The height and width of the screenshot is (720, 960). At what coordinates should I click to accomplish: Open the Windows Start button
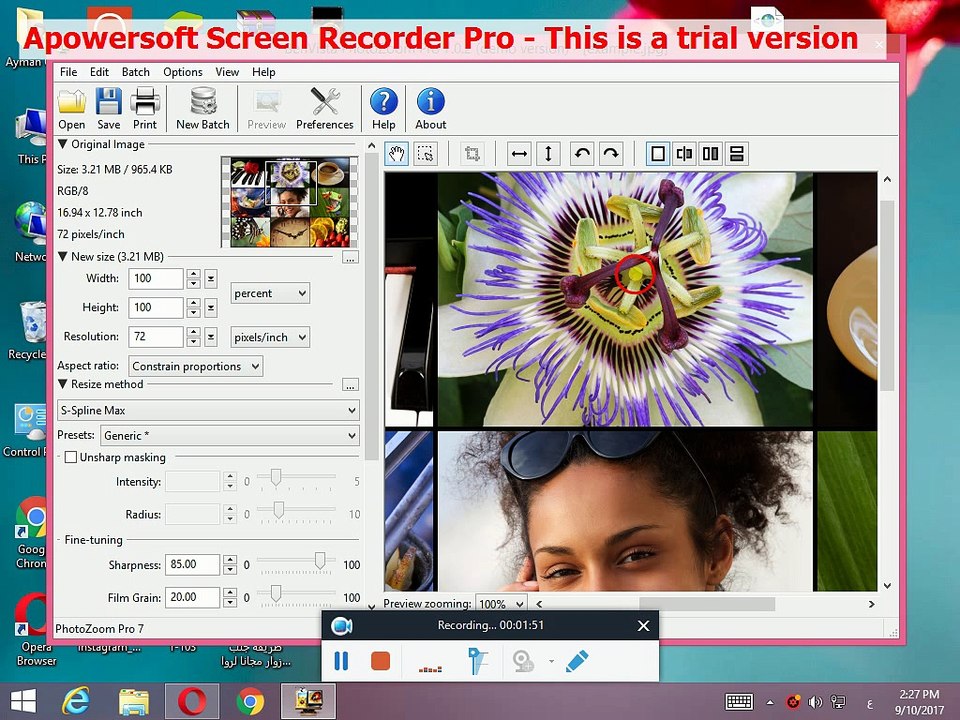23,702
